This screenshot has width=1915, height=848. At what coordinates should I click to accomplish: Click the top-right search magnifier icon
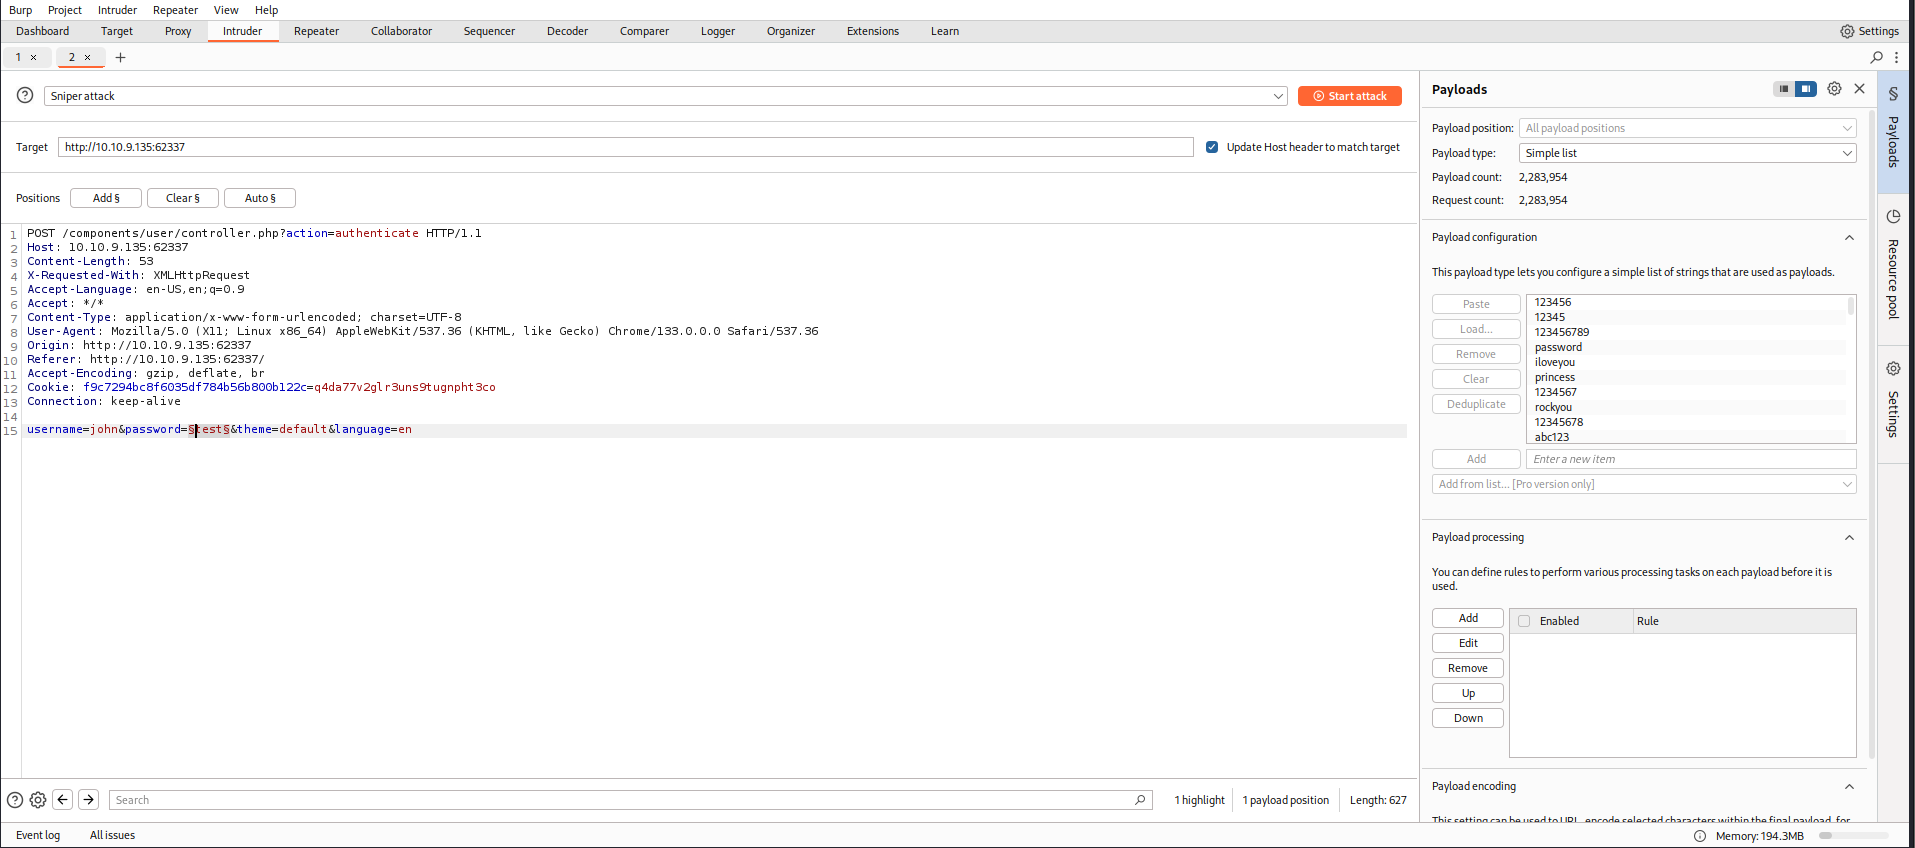(1876, 57)
